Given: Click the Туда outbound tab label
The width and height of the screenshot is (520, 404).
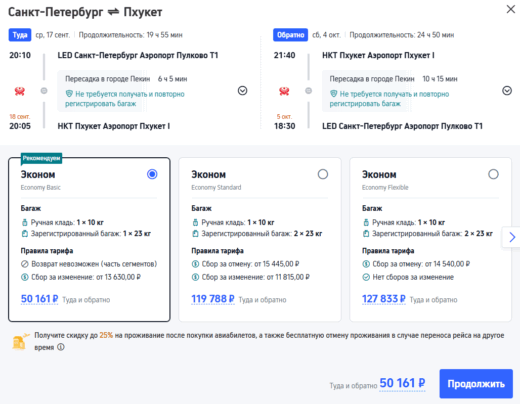Looking at the screenshot, I should click(20, 35).
